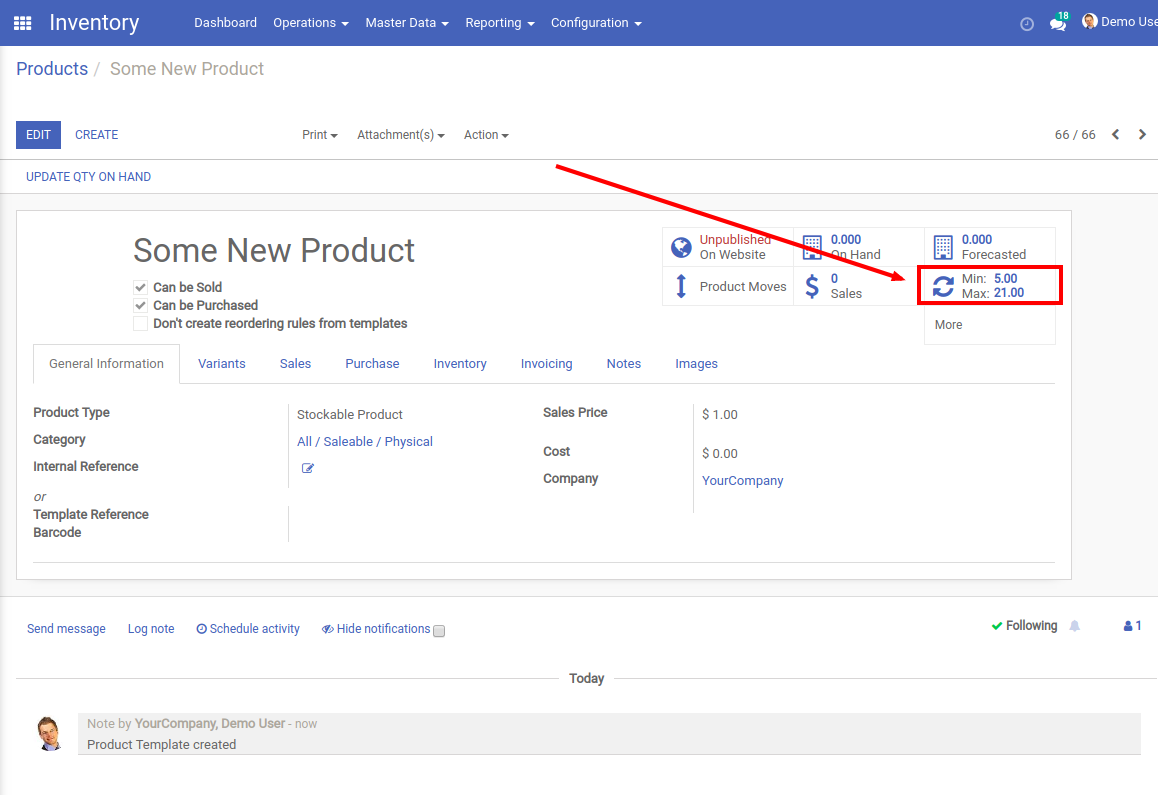Open the Attachment(s) dropdown
1158x795 pixels.
pos(400,134)
